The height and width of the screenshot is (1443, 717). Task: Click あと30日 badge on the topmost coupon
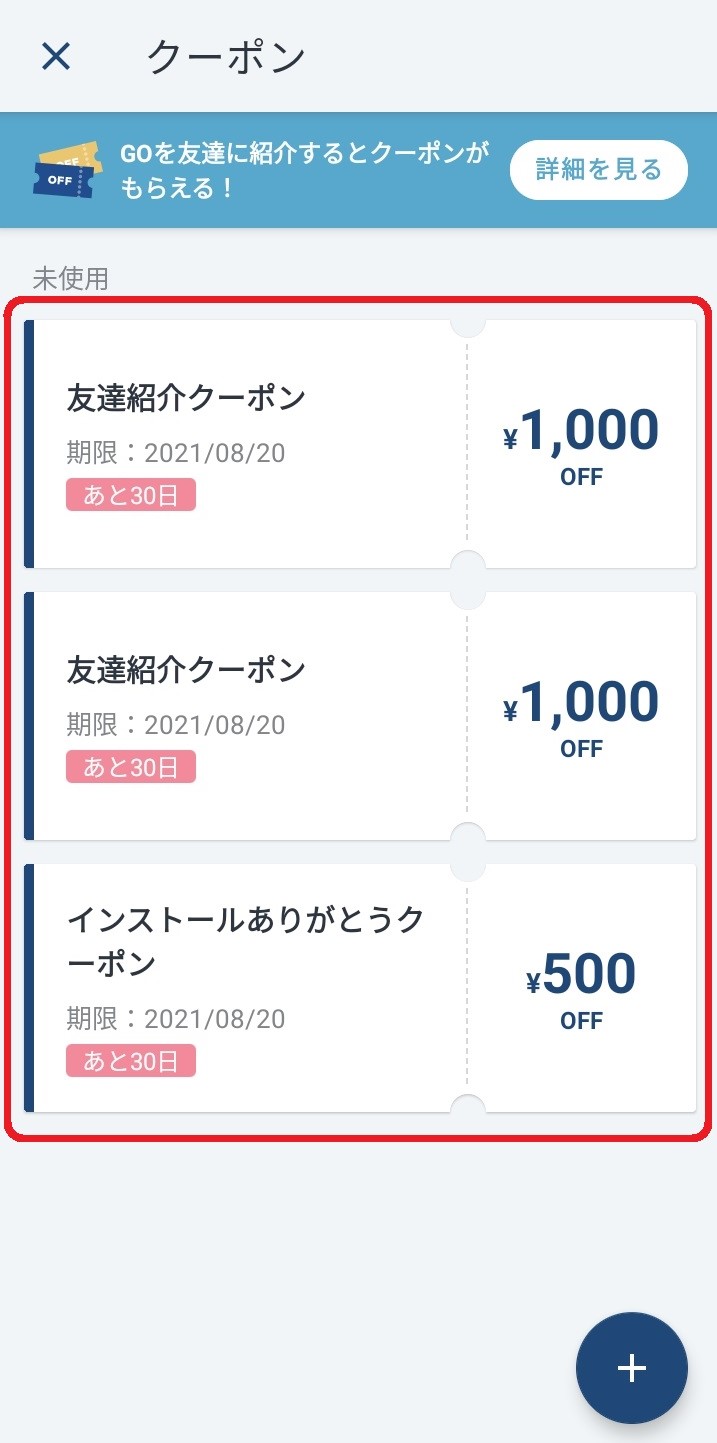[131, 495]
